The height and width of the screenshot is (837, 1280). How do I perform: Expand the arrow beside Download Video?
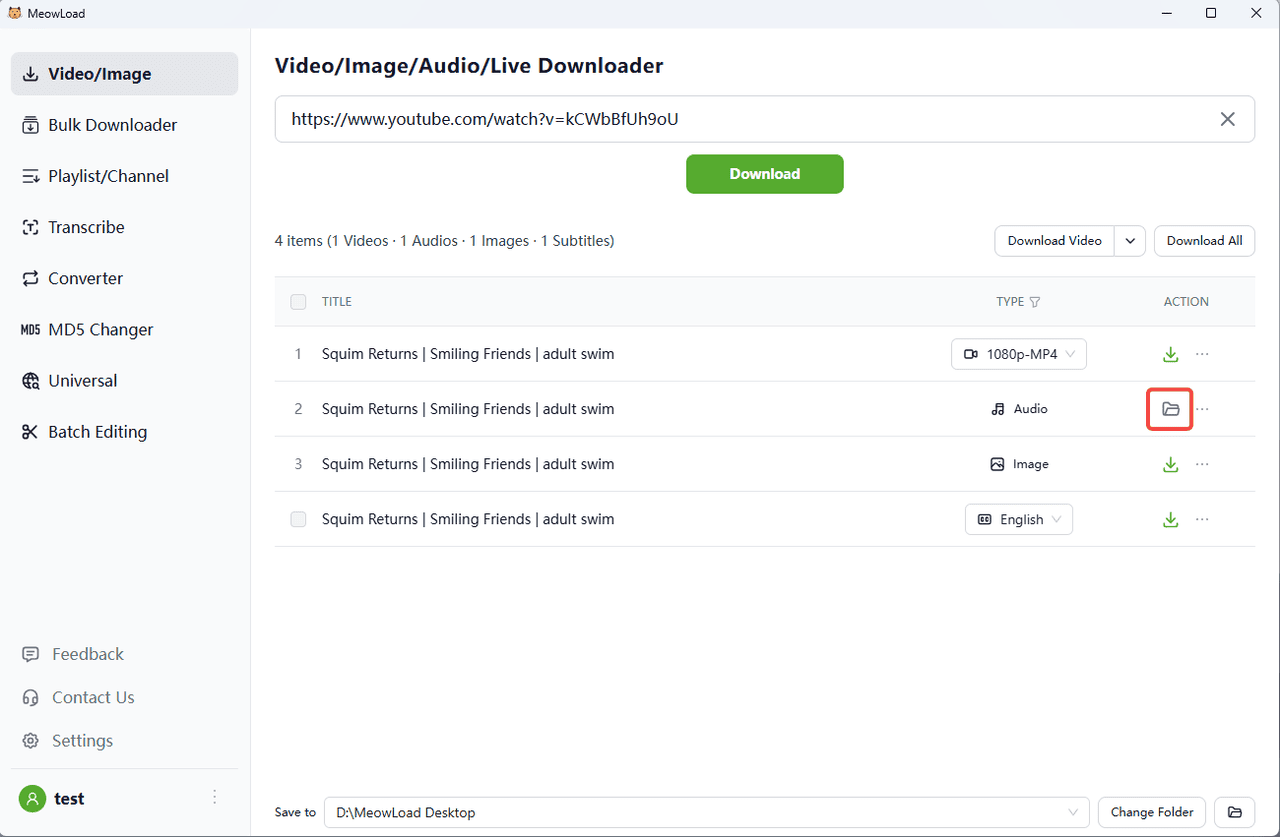click(1130, 241)
